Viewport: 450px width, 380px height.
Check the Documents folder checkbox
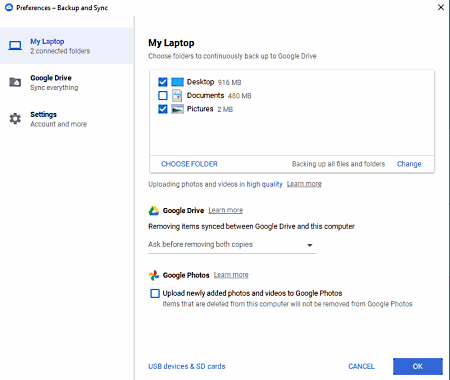coord(163,96)
